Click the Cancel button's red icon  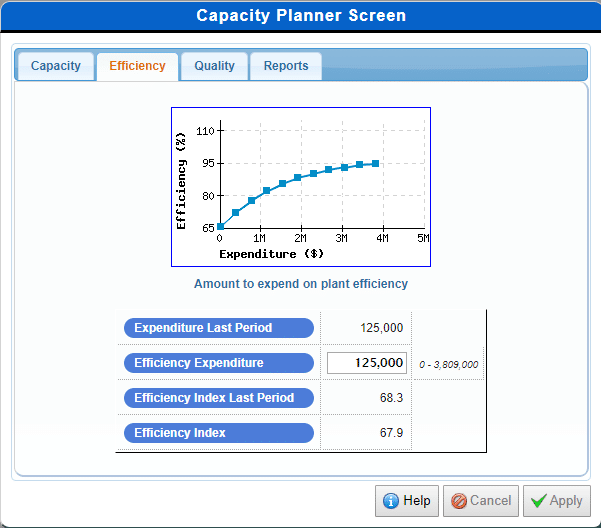point(456,501)
